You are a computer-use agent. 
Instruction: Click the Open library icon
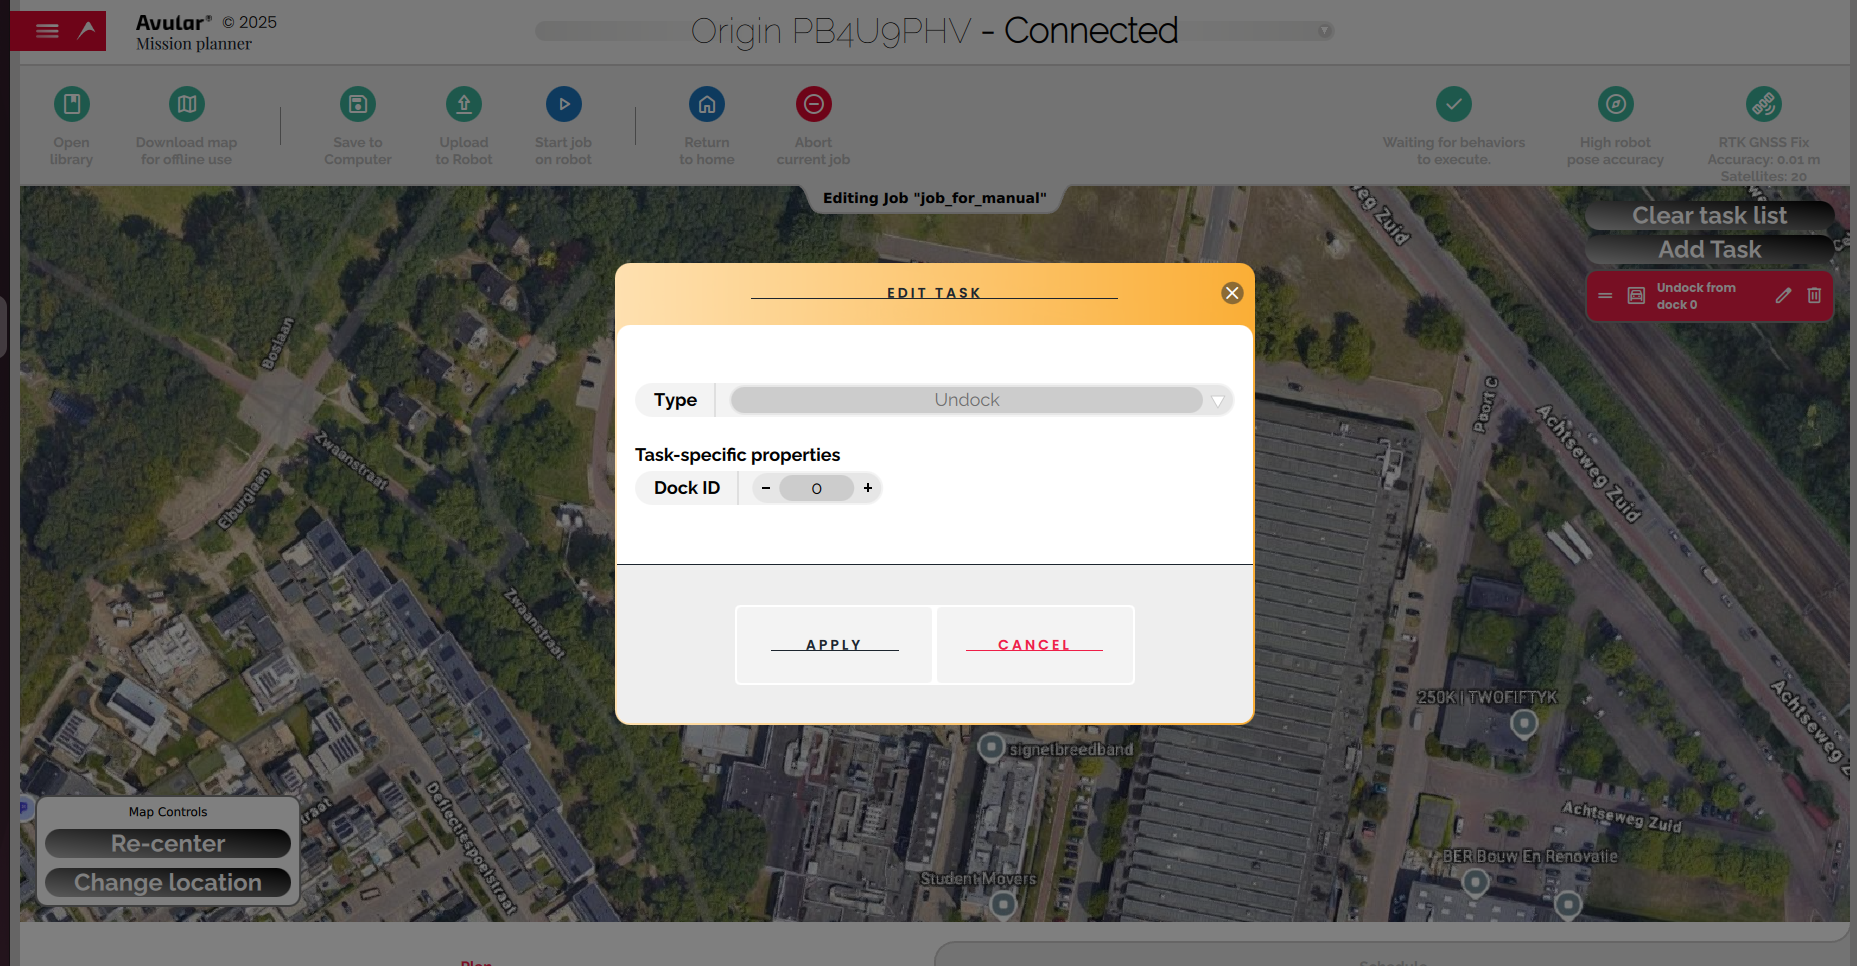pyautogui.click(x=71, y=104)
